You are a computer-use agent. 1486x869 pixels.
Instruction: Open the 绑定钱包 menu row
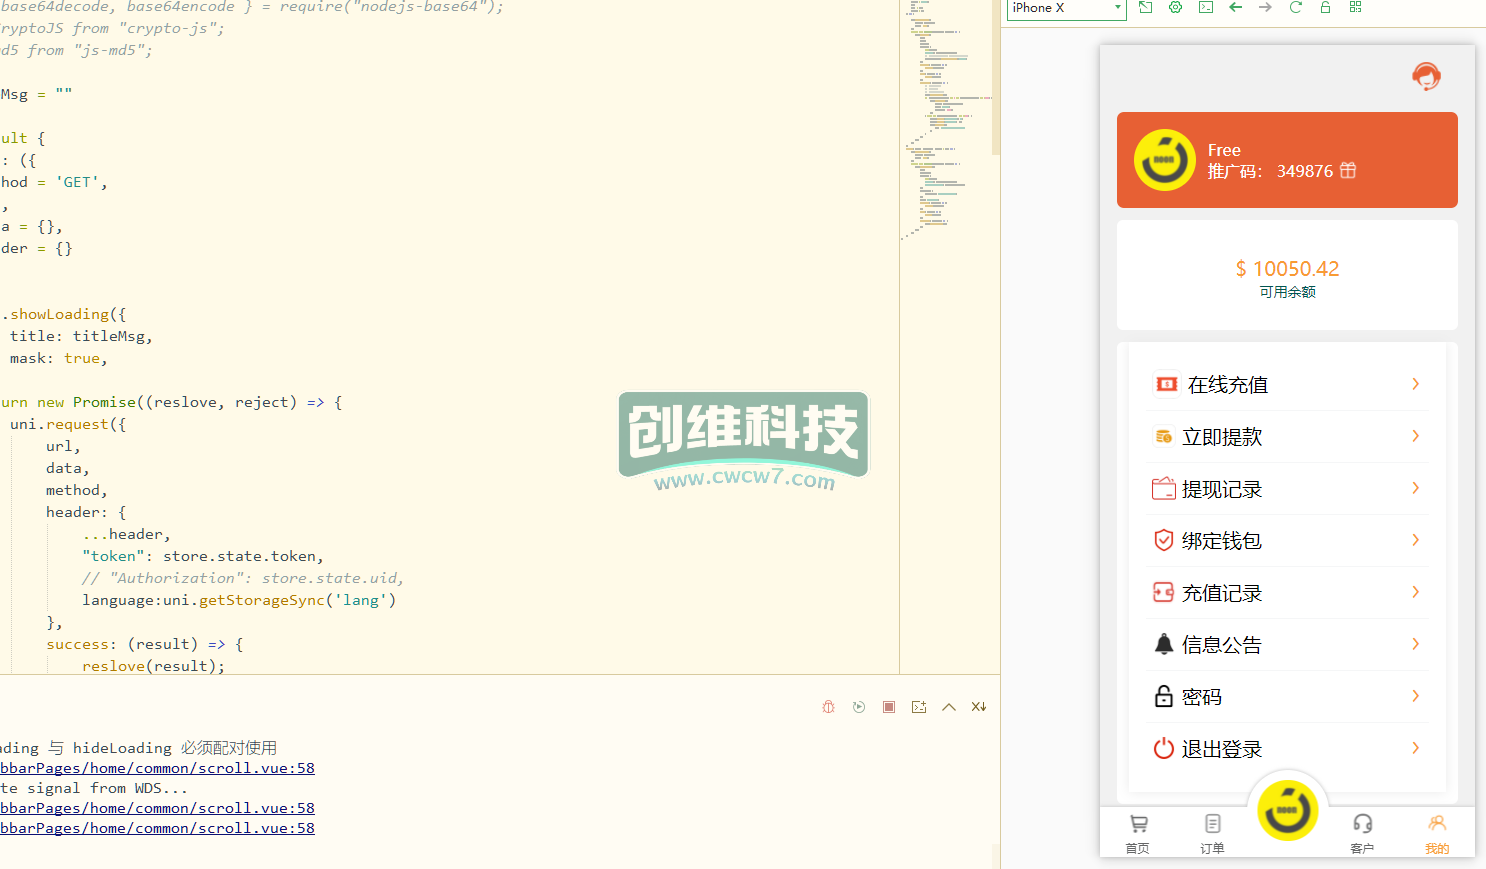[1287, 541]
